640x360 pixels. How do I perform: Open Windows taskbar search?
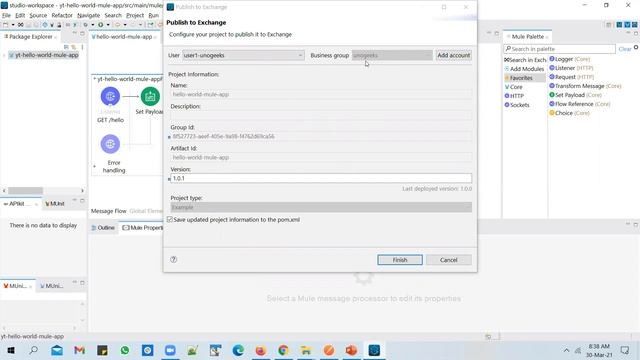(34, 350)
